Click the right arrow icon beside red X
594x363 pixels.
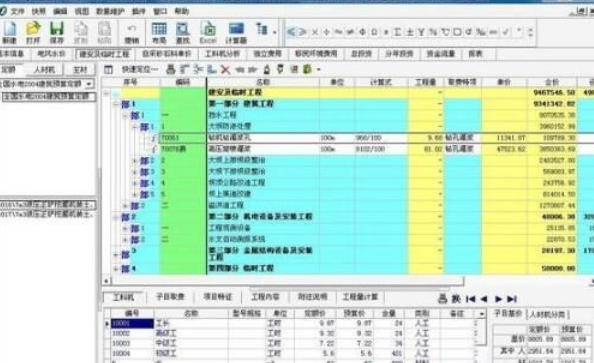pyautogui.click(x=253, y=70)
